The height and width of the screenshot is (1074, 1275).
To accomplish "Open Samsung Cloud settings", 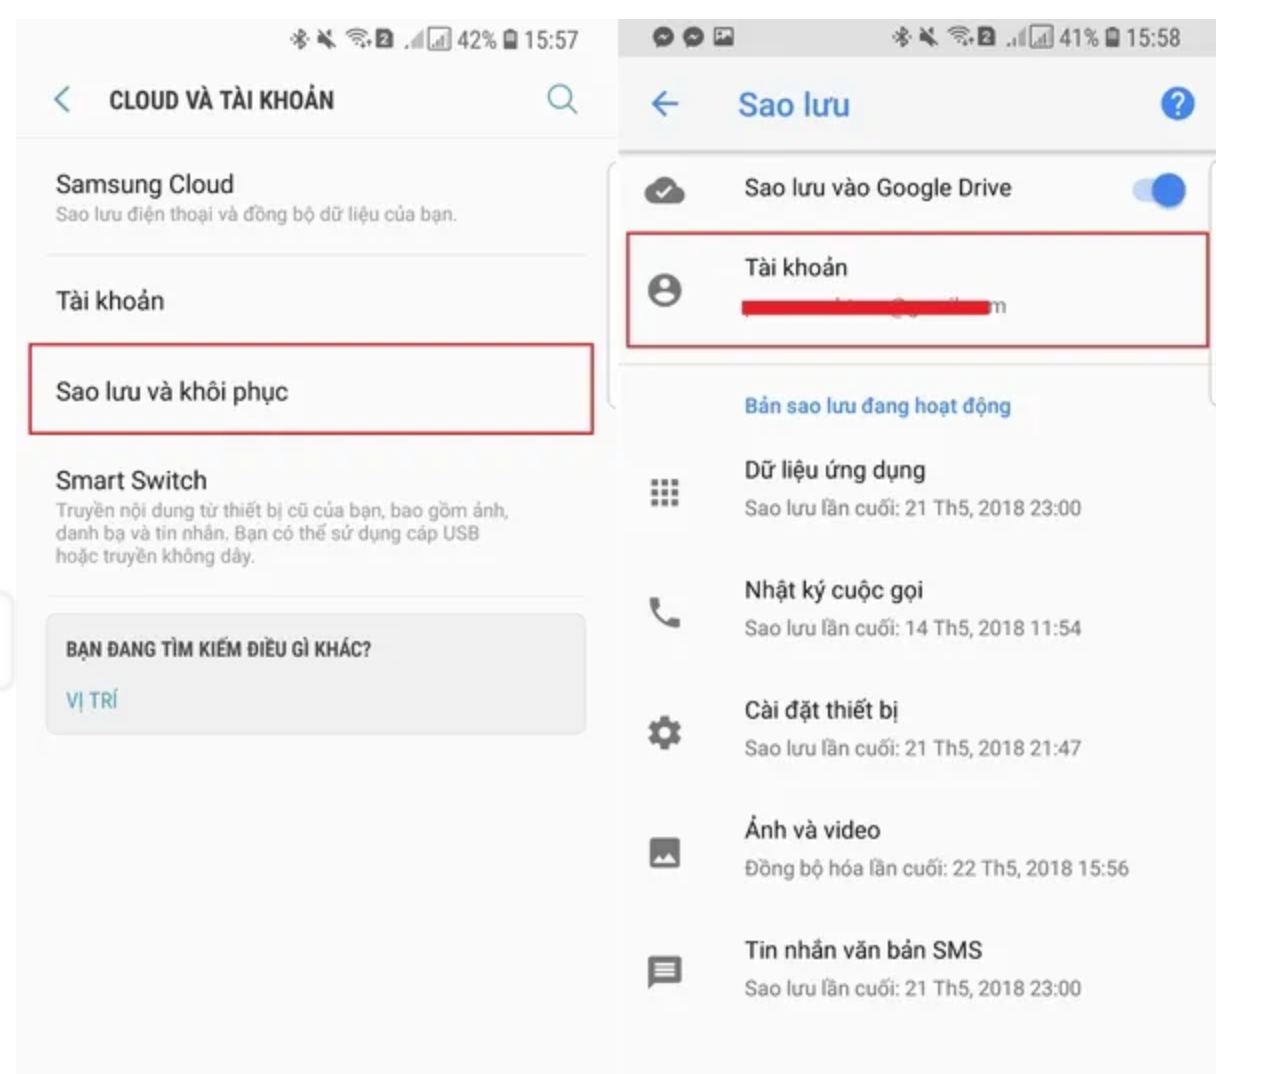I will [x=316, y=198].
